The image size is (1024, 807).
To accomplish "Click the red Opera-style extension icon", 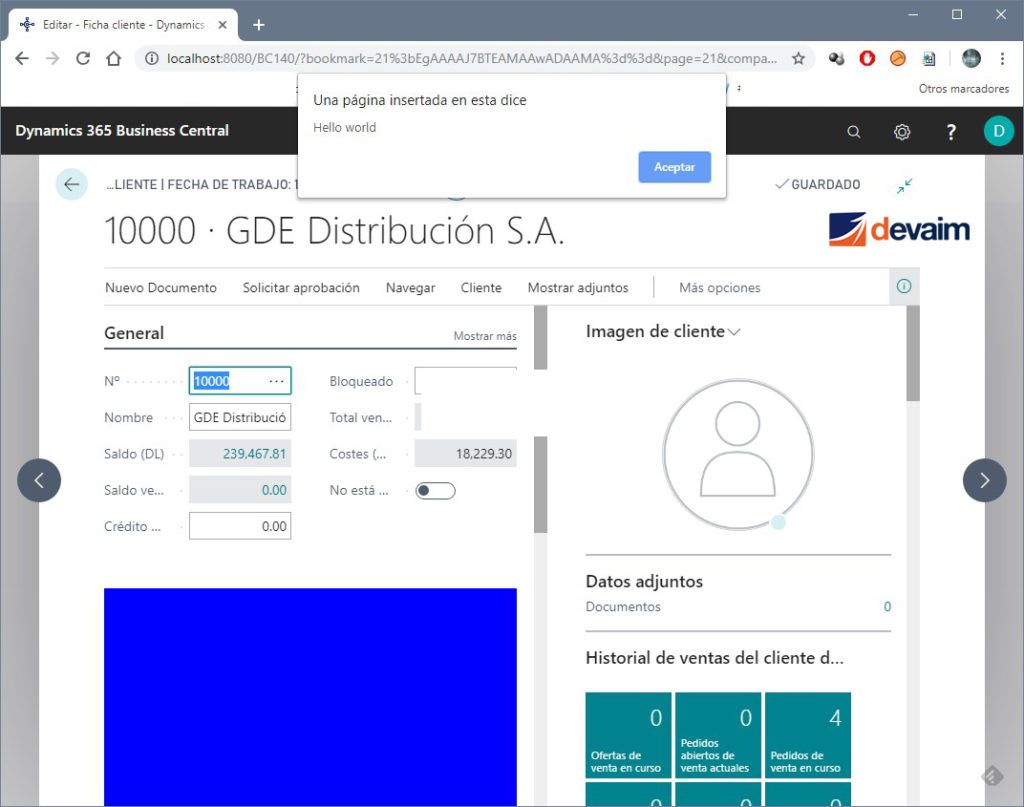I will coord(867,59).
